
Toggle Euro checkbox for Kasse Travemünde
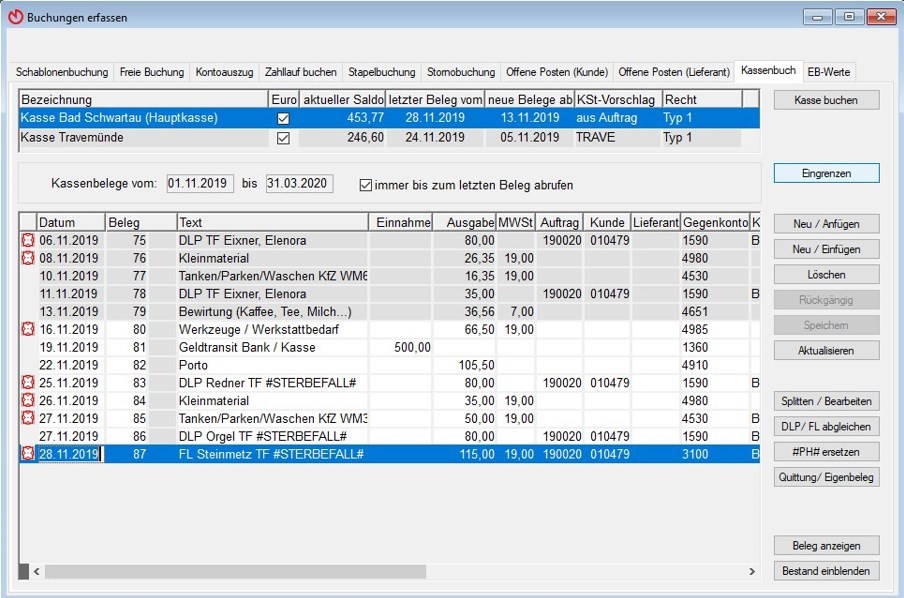coord(283,138)
